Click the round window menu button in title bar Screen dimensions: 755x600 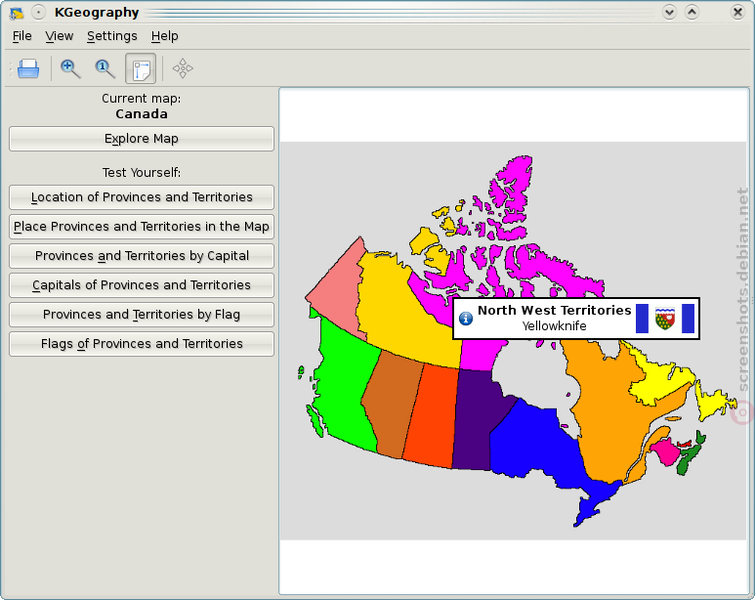tap(39, 13)
